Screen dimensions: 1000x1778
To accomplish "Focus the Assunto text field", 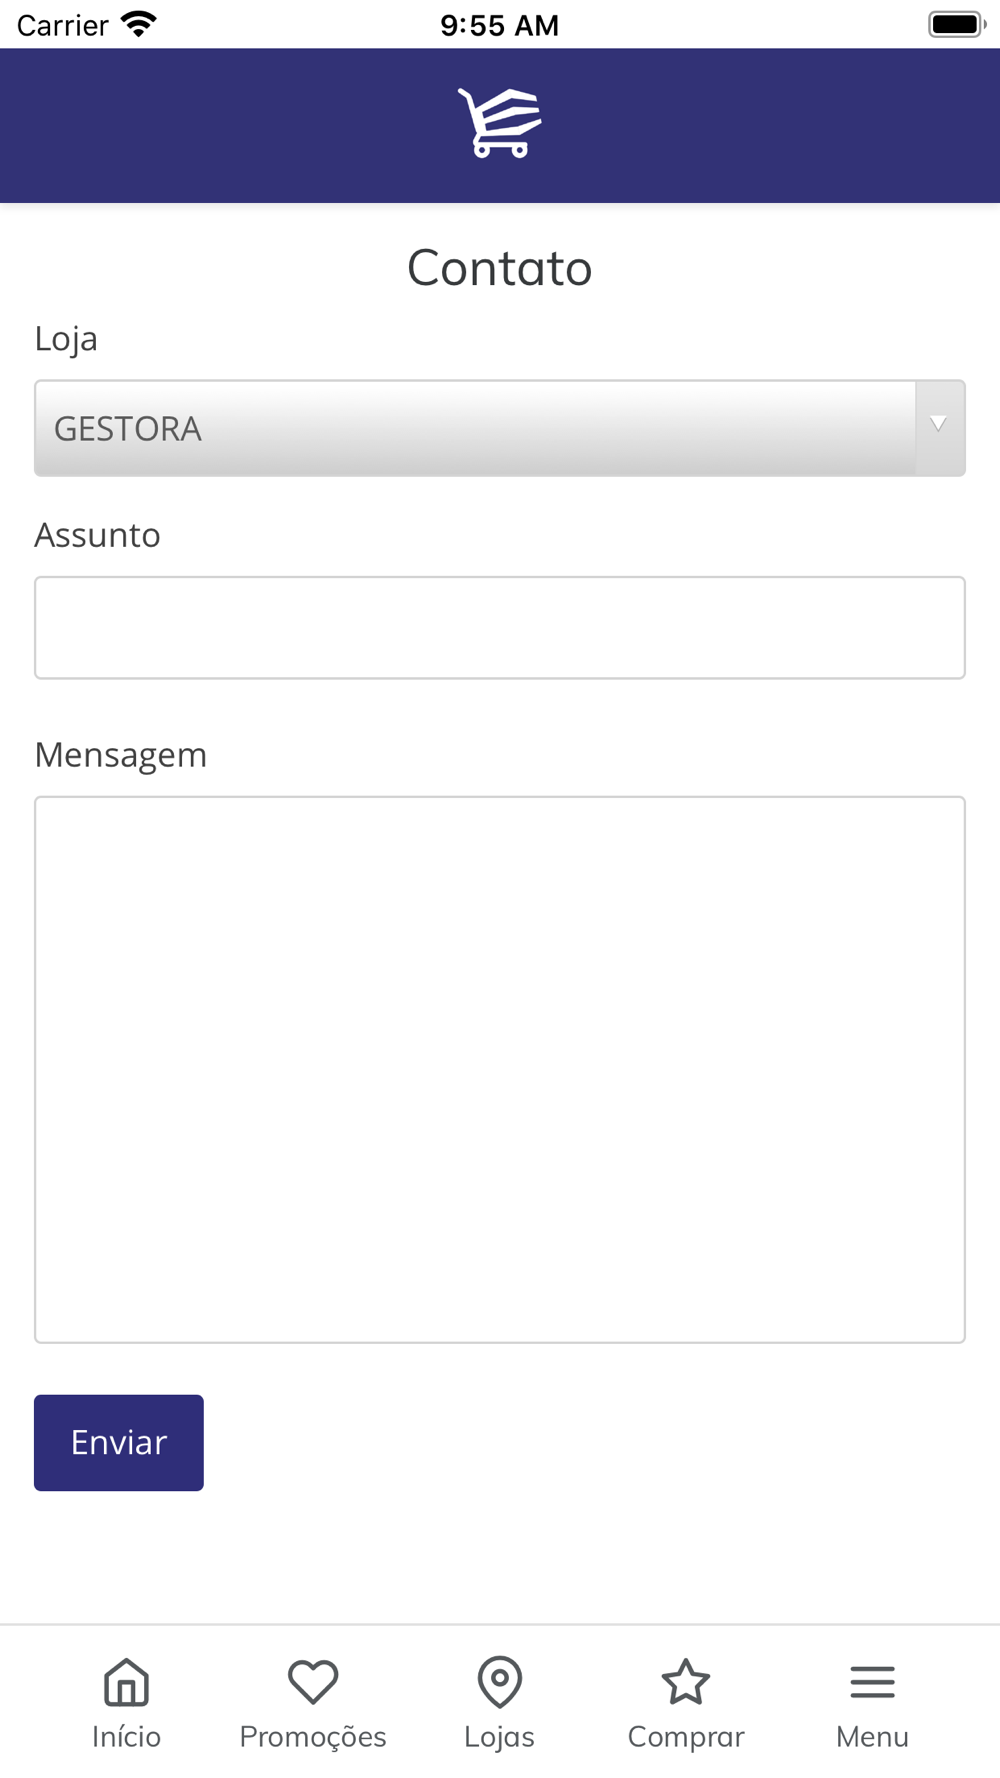I will pos(500,628).
